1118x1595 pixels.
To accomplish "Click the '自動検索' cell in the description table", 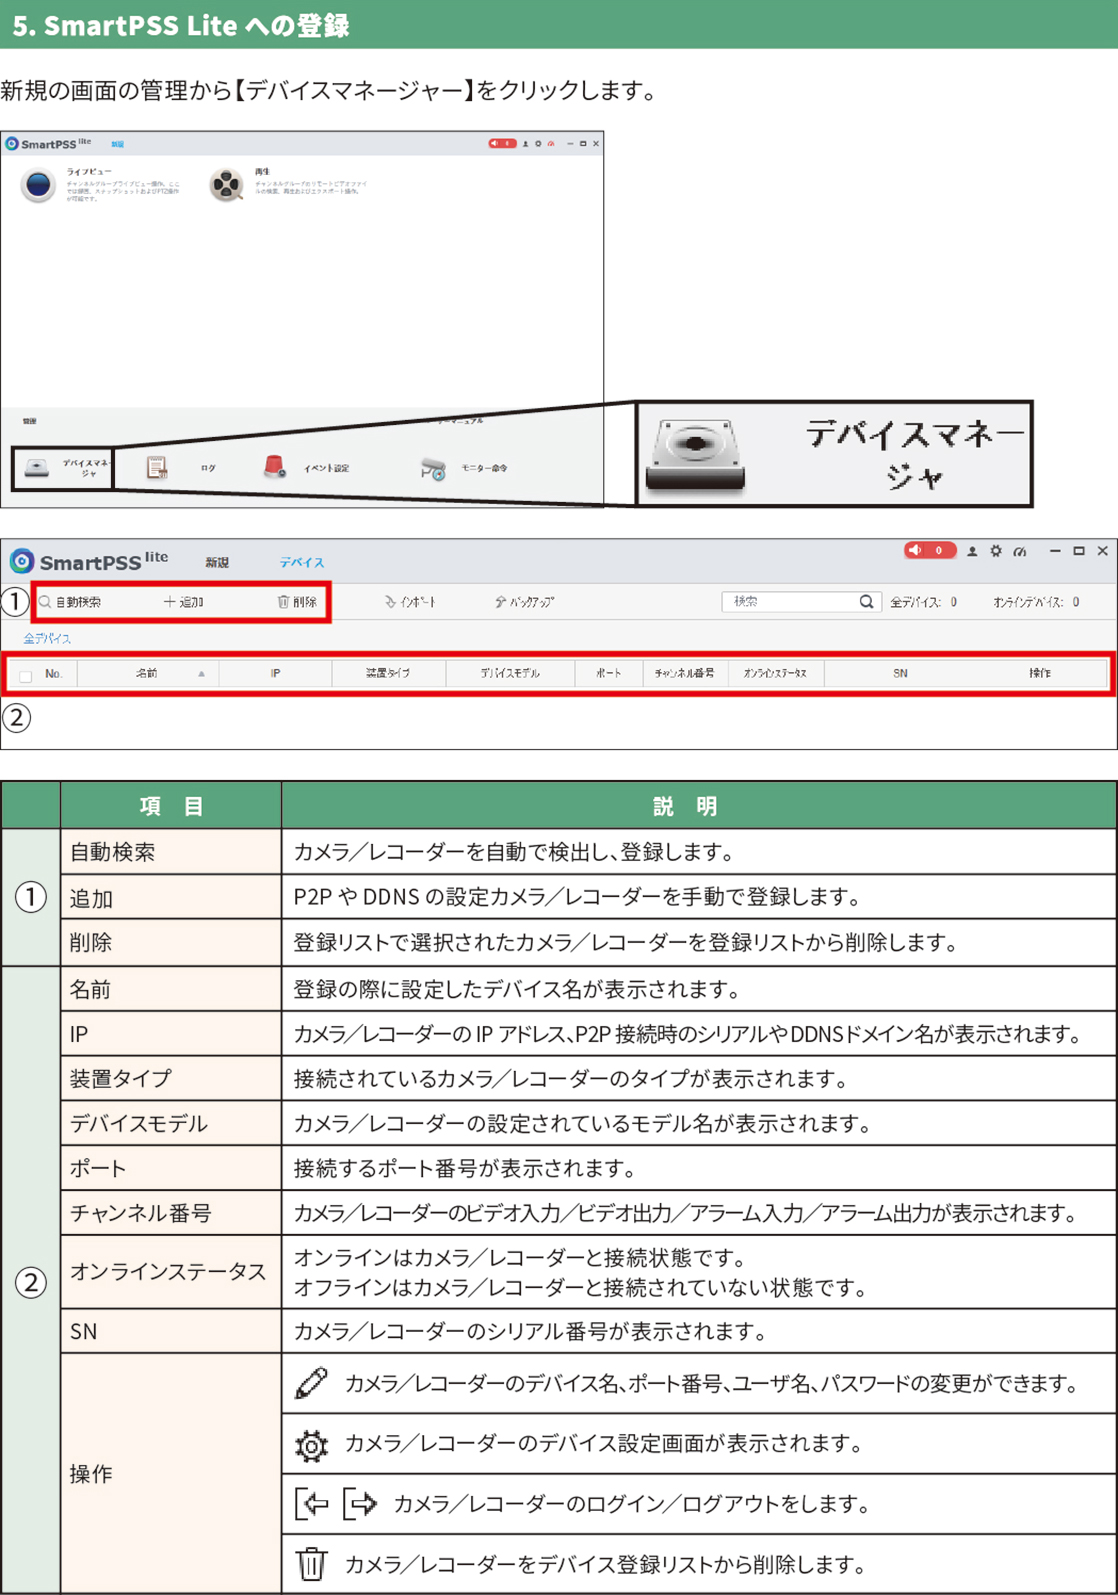I will [x=171, y=852].
